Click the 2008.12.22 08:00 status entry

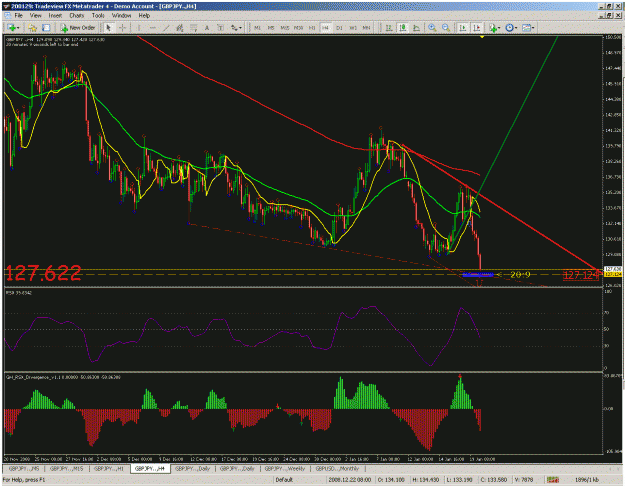pyautogui.click(x=350, y=480)
